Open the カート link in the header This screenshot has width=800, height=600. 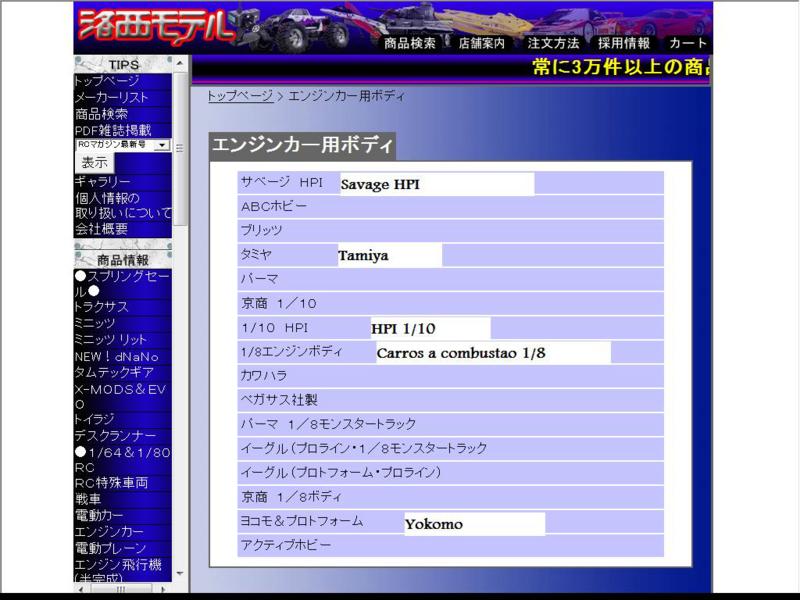click(x=688, y=43)
